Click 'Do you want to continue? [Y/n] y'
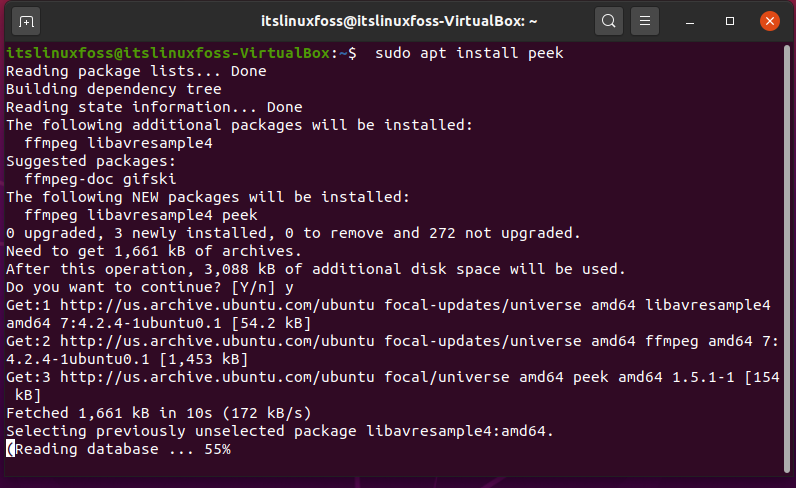Screen dimensions: 796x488 pyautogui.click(x=150, y=287)
